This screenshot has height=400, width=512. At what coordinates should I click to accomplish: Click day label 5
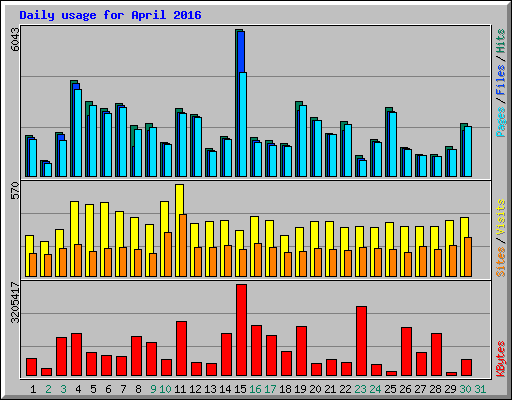[93, 389]
